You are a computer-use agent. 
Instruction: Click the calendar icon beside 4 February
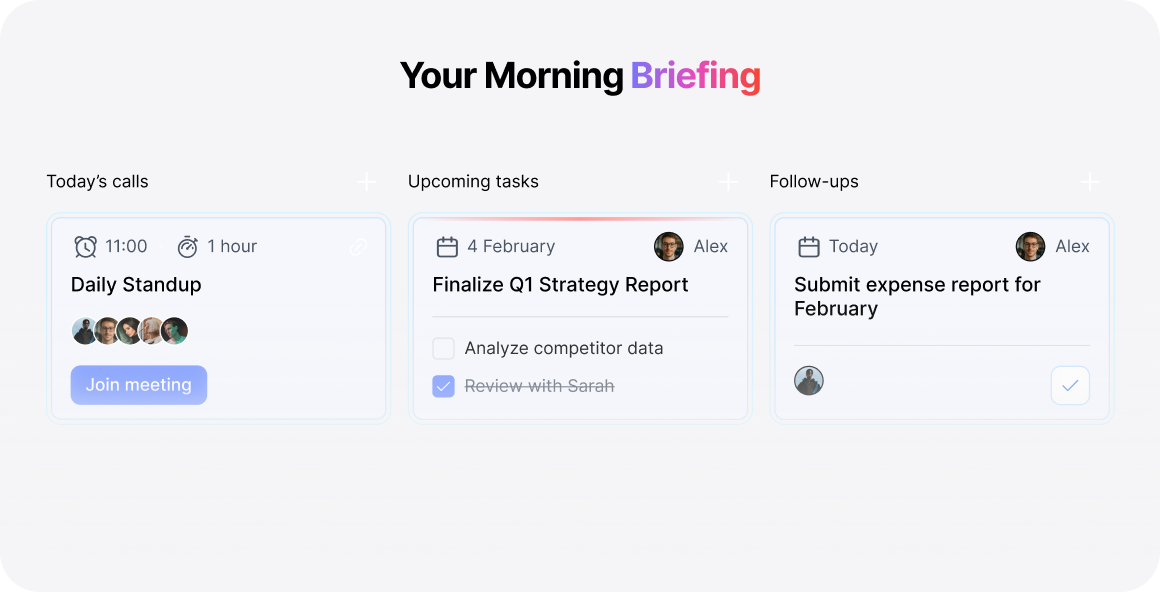pos(447,246)
